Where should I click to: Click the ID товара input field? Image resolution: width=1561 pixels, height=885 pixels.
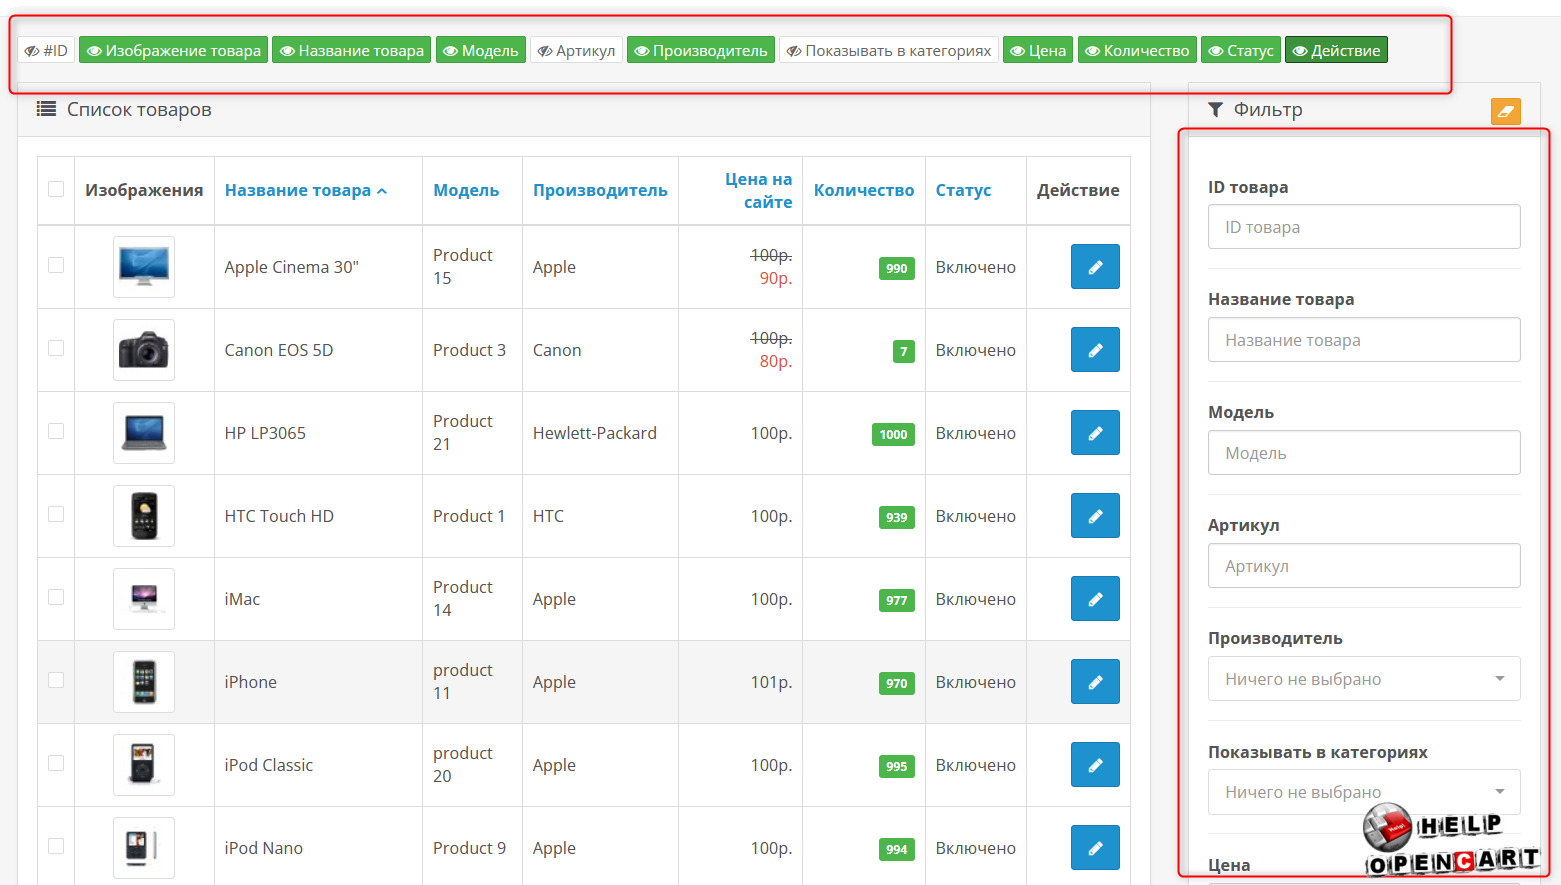1363,227
